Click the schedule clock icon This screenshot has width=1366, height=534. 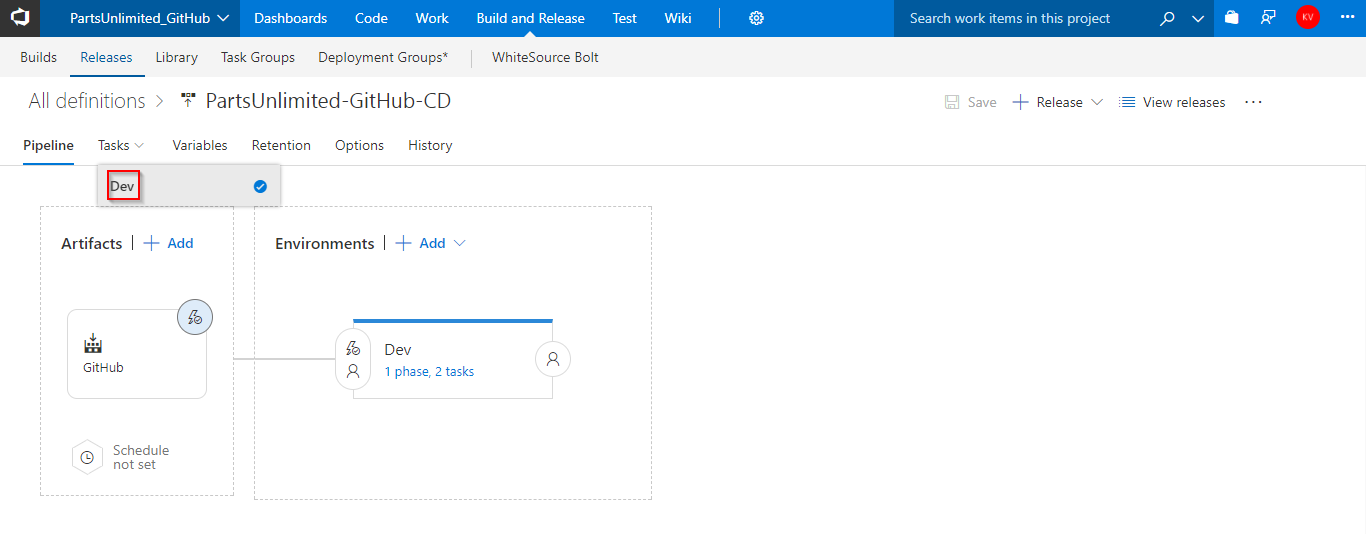(87, 457)
